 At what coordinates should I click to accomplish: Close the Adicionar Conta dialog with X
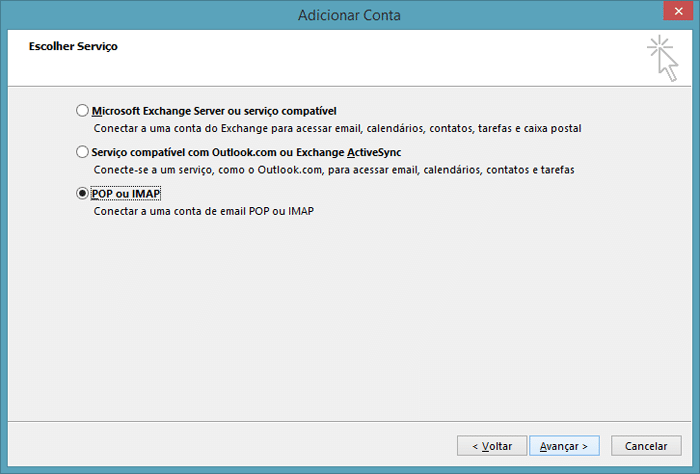tap(678, 11)
